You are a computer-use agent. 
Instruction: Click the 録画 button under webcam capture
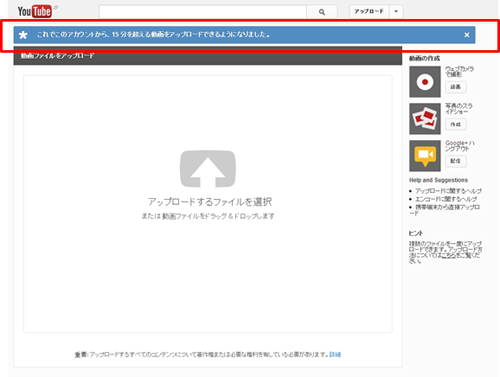point(456,87)
